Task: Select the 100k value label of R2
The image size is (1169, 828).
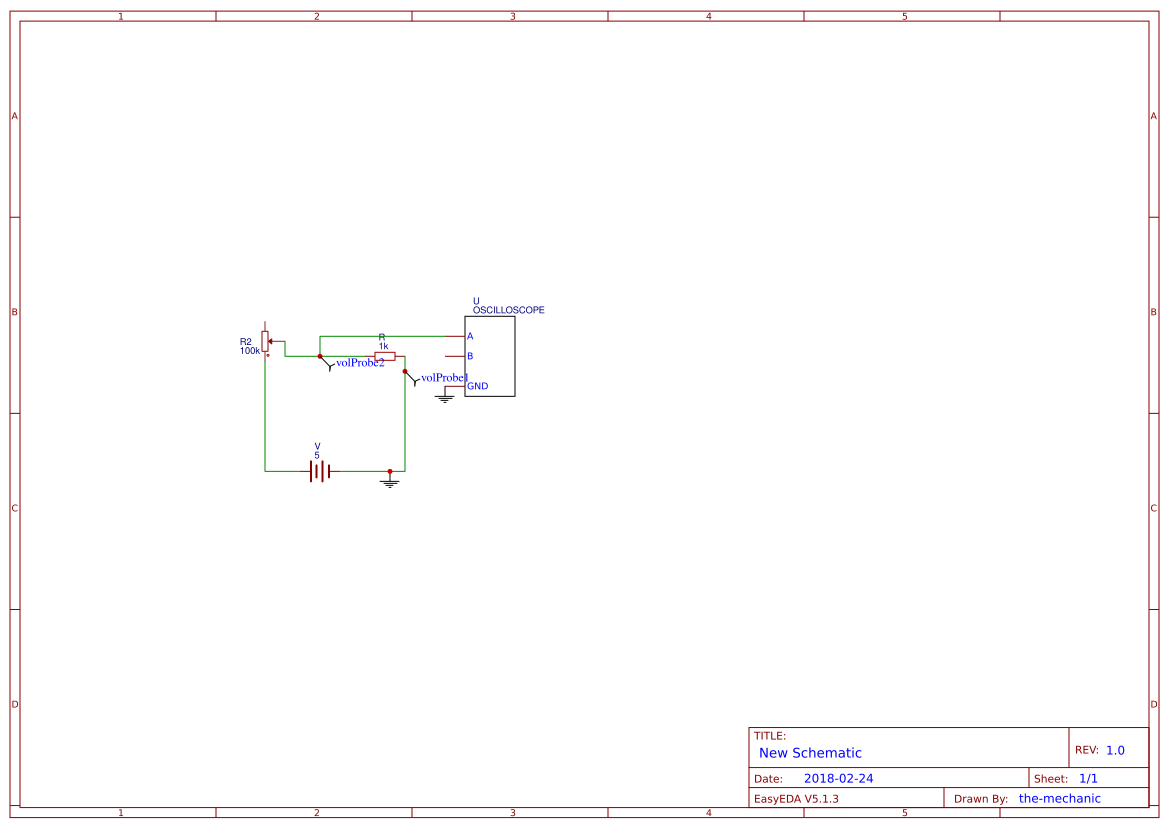Action: pyautogui.click(x=250, y=350)
